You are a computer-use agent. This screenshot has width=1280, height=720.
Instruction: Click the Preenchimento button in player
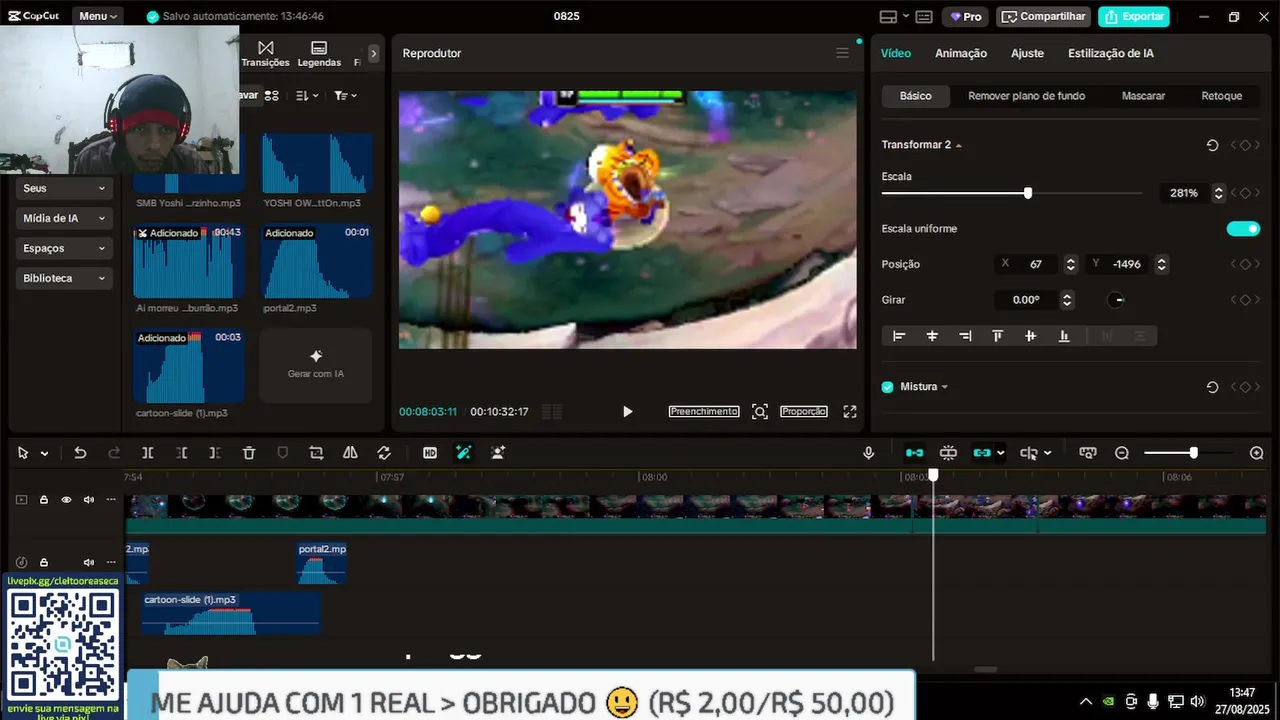pos(704,412)
